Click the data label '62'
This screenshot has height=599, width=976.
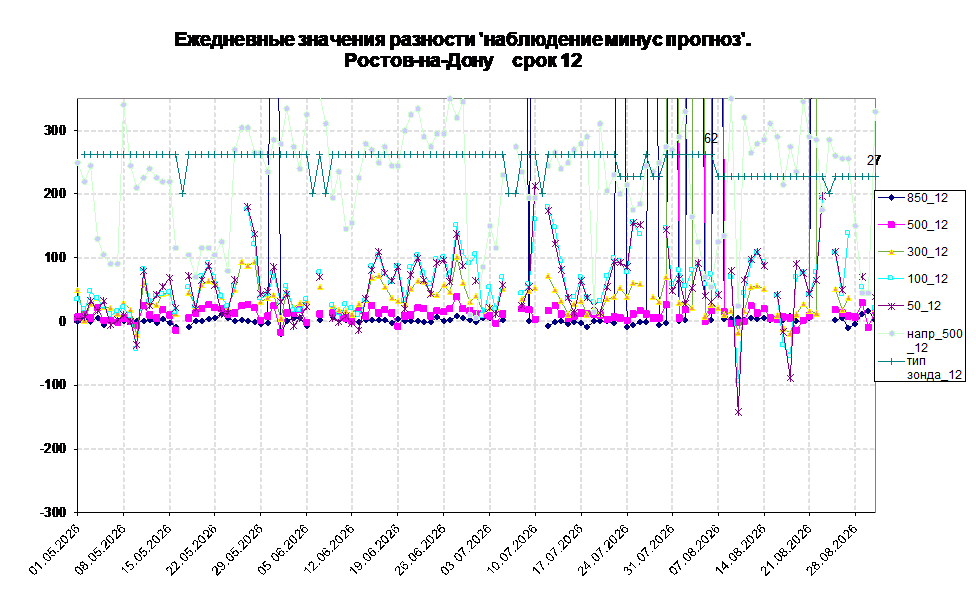(711, 138)
